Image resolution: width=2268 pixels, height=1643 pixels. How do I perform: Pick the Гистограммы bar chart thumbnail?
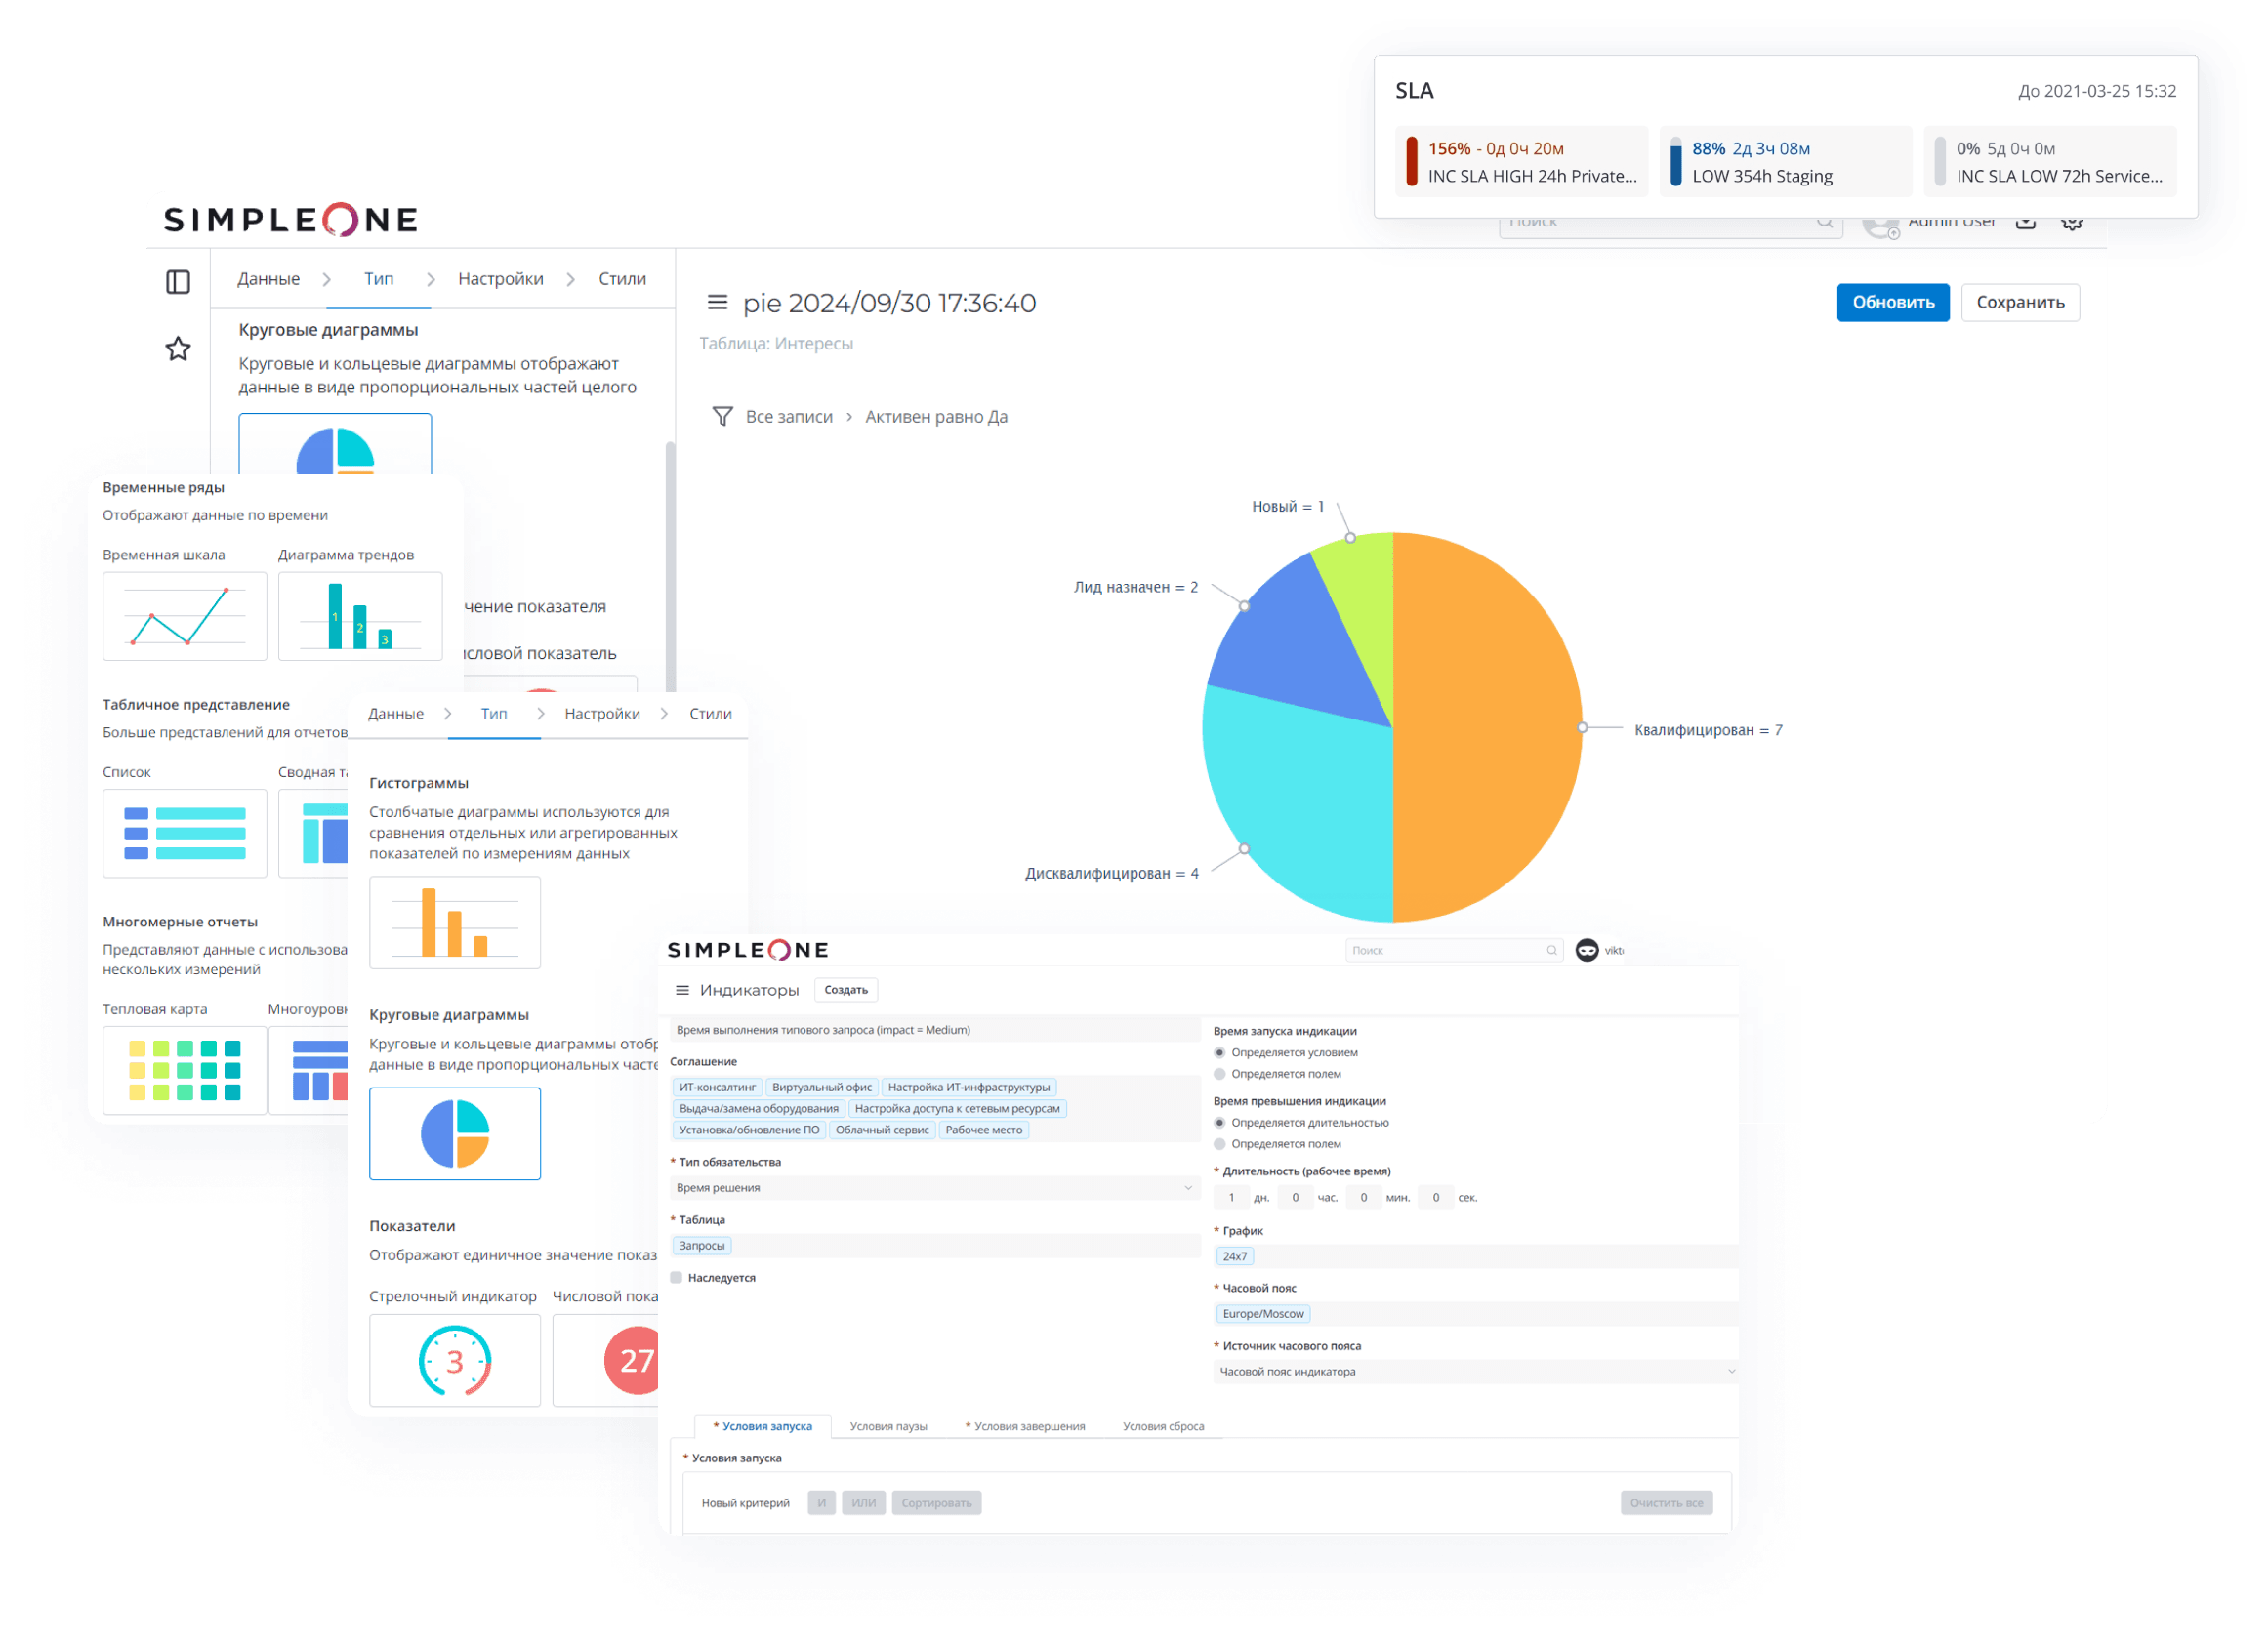455,922
